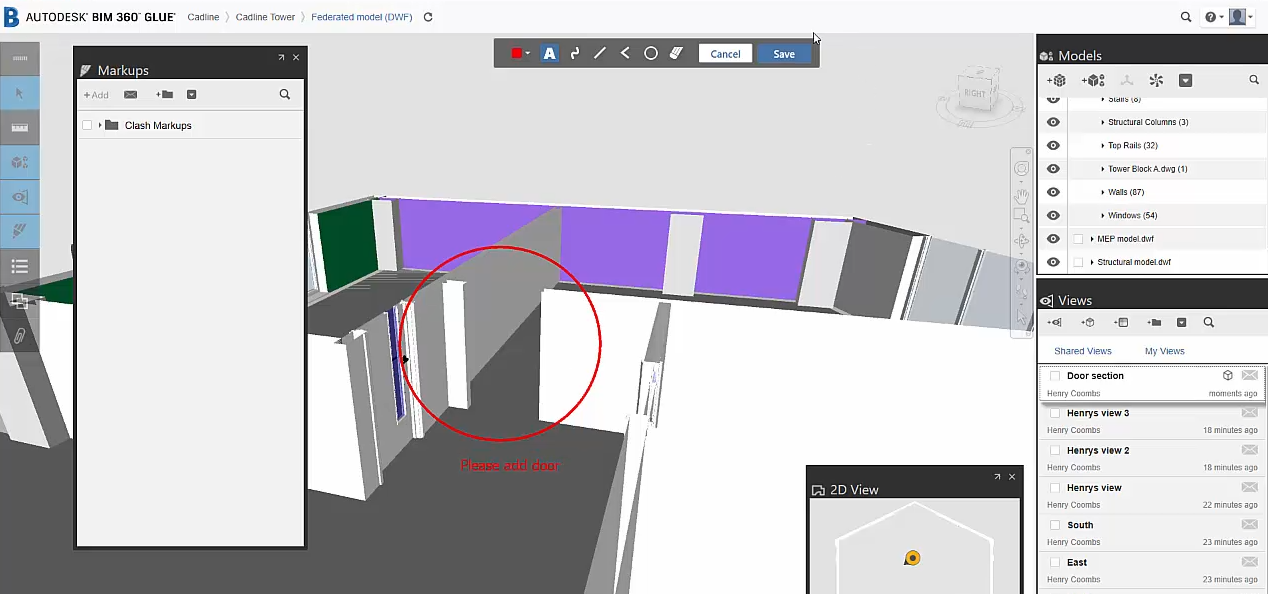
Task: Expand the Clash Markups folder
Action: click(100, 125)
